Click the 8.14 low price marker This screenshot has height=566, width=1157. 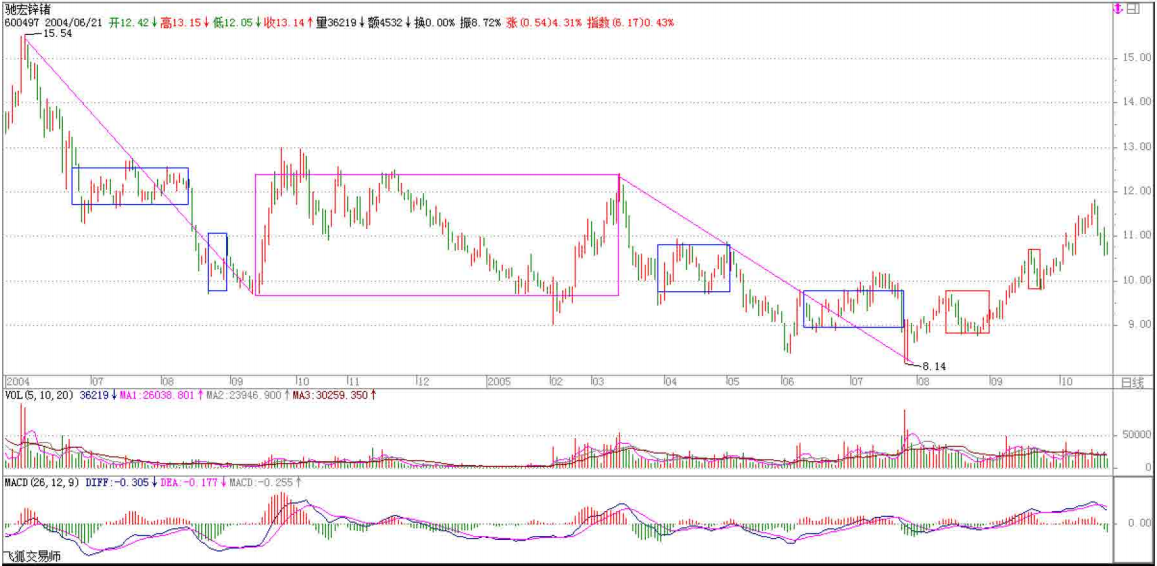click(934, 367)
